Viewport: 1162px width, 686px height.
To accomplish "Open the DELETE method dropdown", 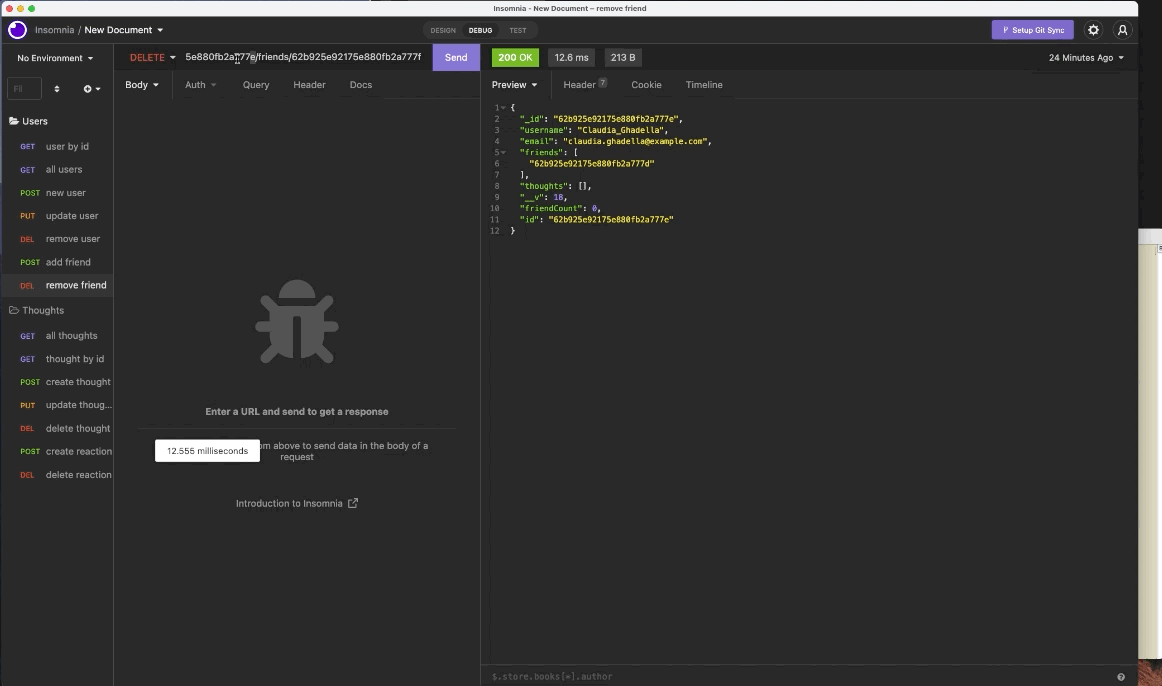I will click(150, 57).
